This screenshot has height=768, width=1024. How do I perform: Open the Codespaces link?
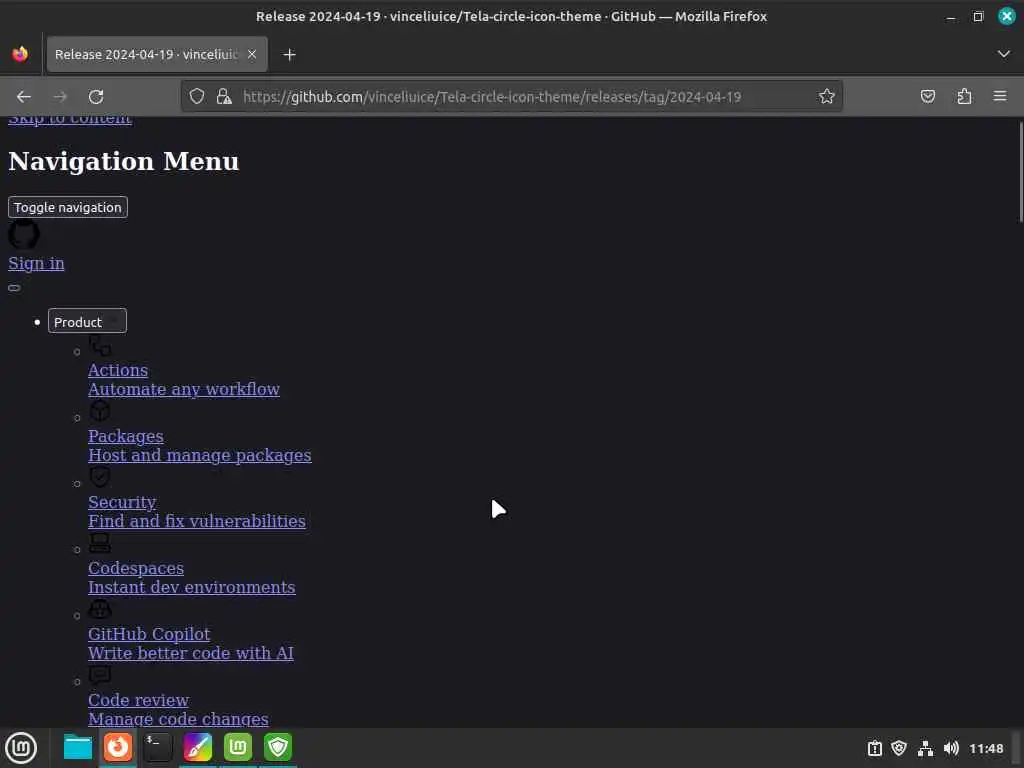tap(136, 568)
